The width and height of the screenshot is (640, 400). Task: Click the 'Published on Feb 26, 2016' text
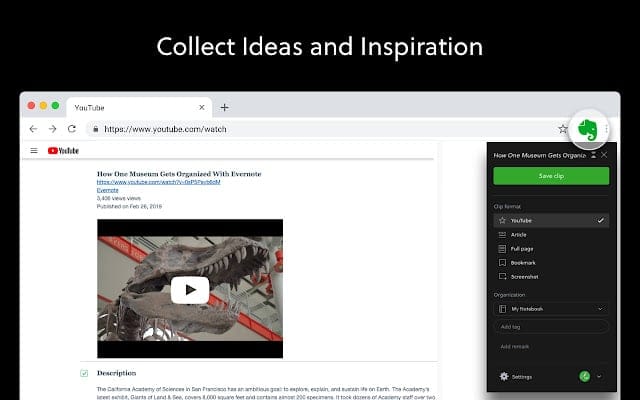coord(129,207)
